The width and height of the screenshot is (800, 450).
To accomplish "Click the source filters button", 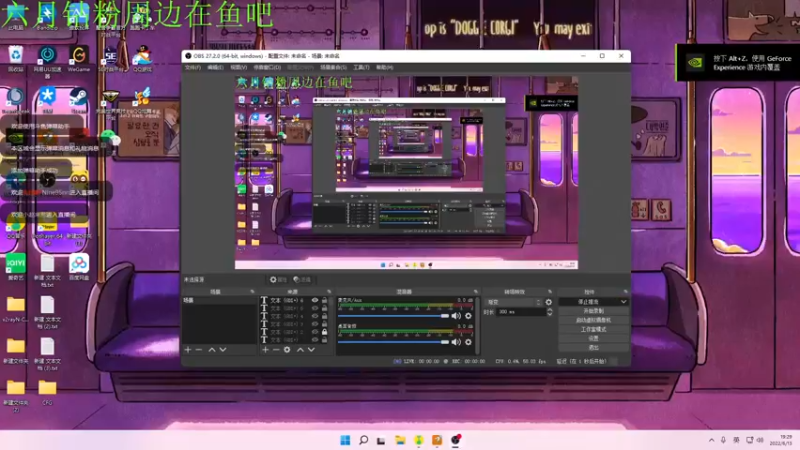I will (302, 280).
